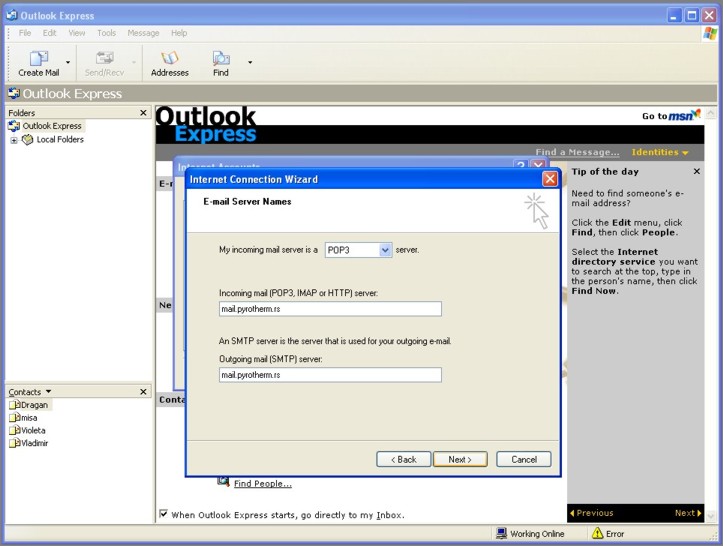Click the Create Mail toolbar icon

click(x=38, y=59)
